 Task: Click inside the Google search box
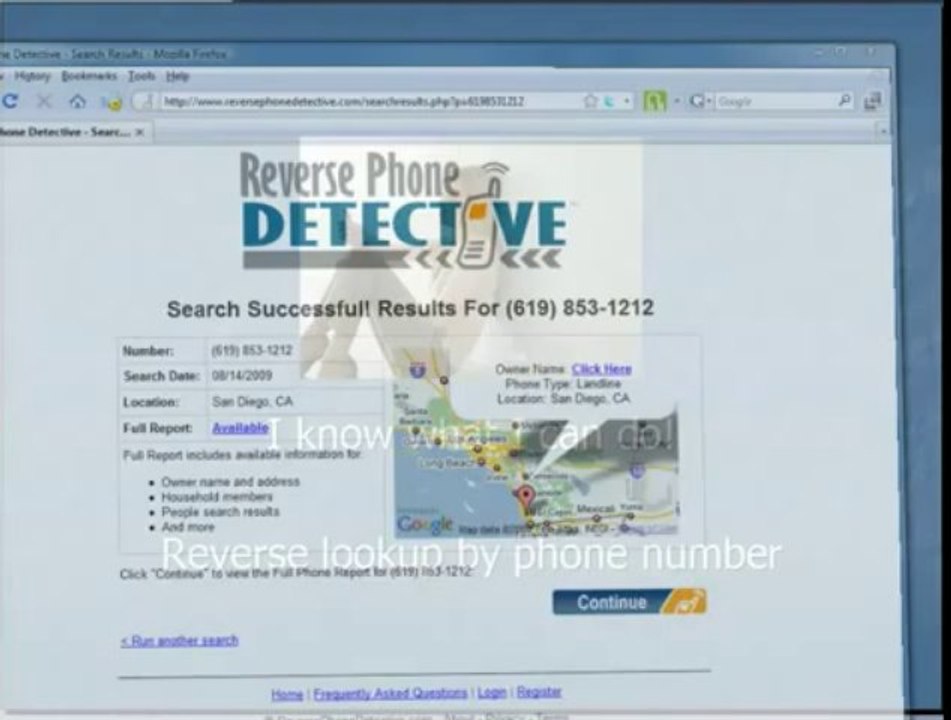[775, 101]
